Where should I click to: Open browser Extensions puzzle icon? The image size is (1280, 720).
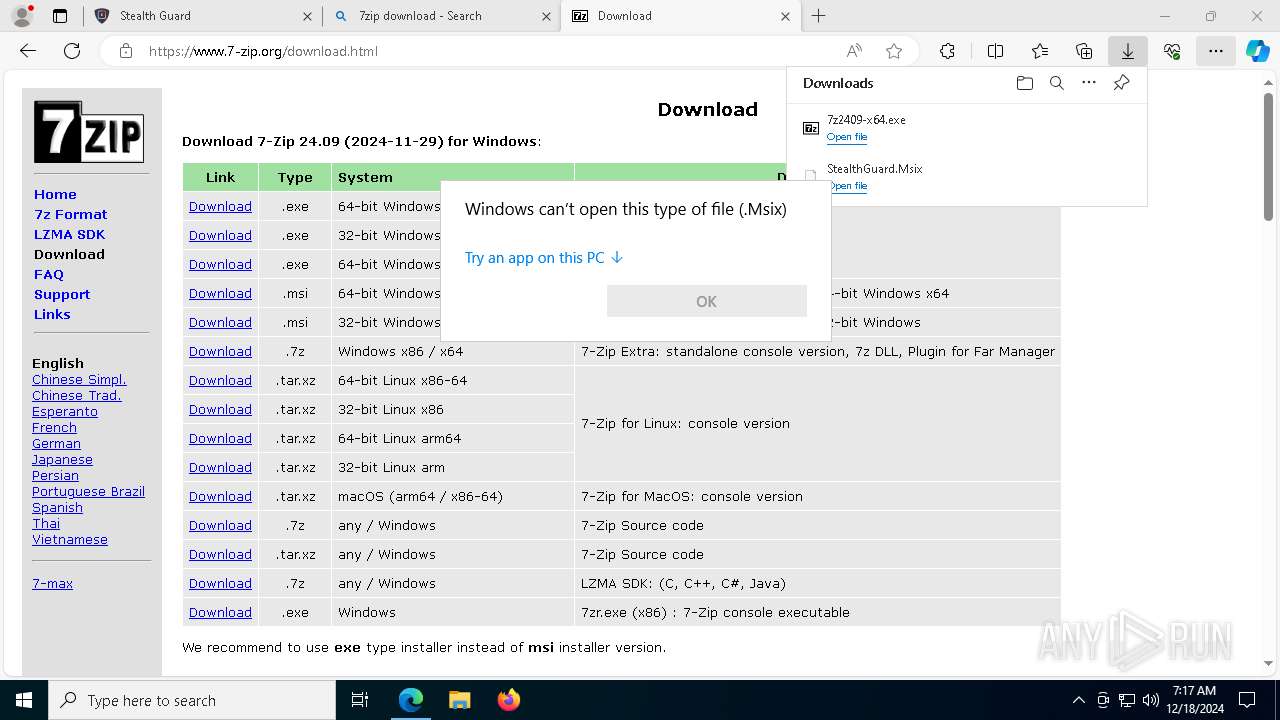click(x=947, y=51)
